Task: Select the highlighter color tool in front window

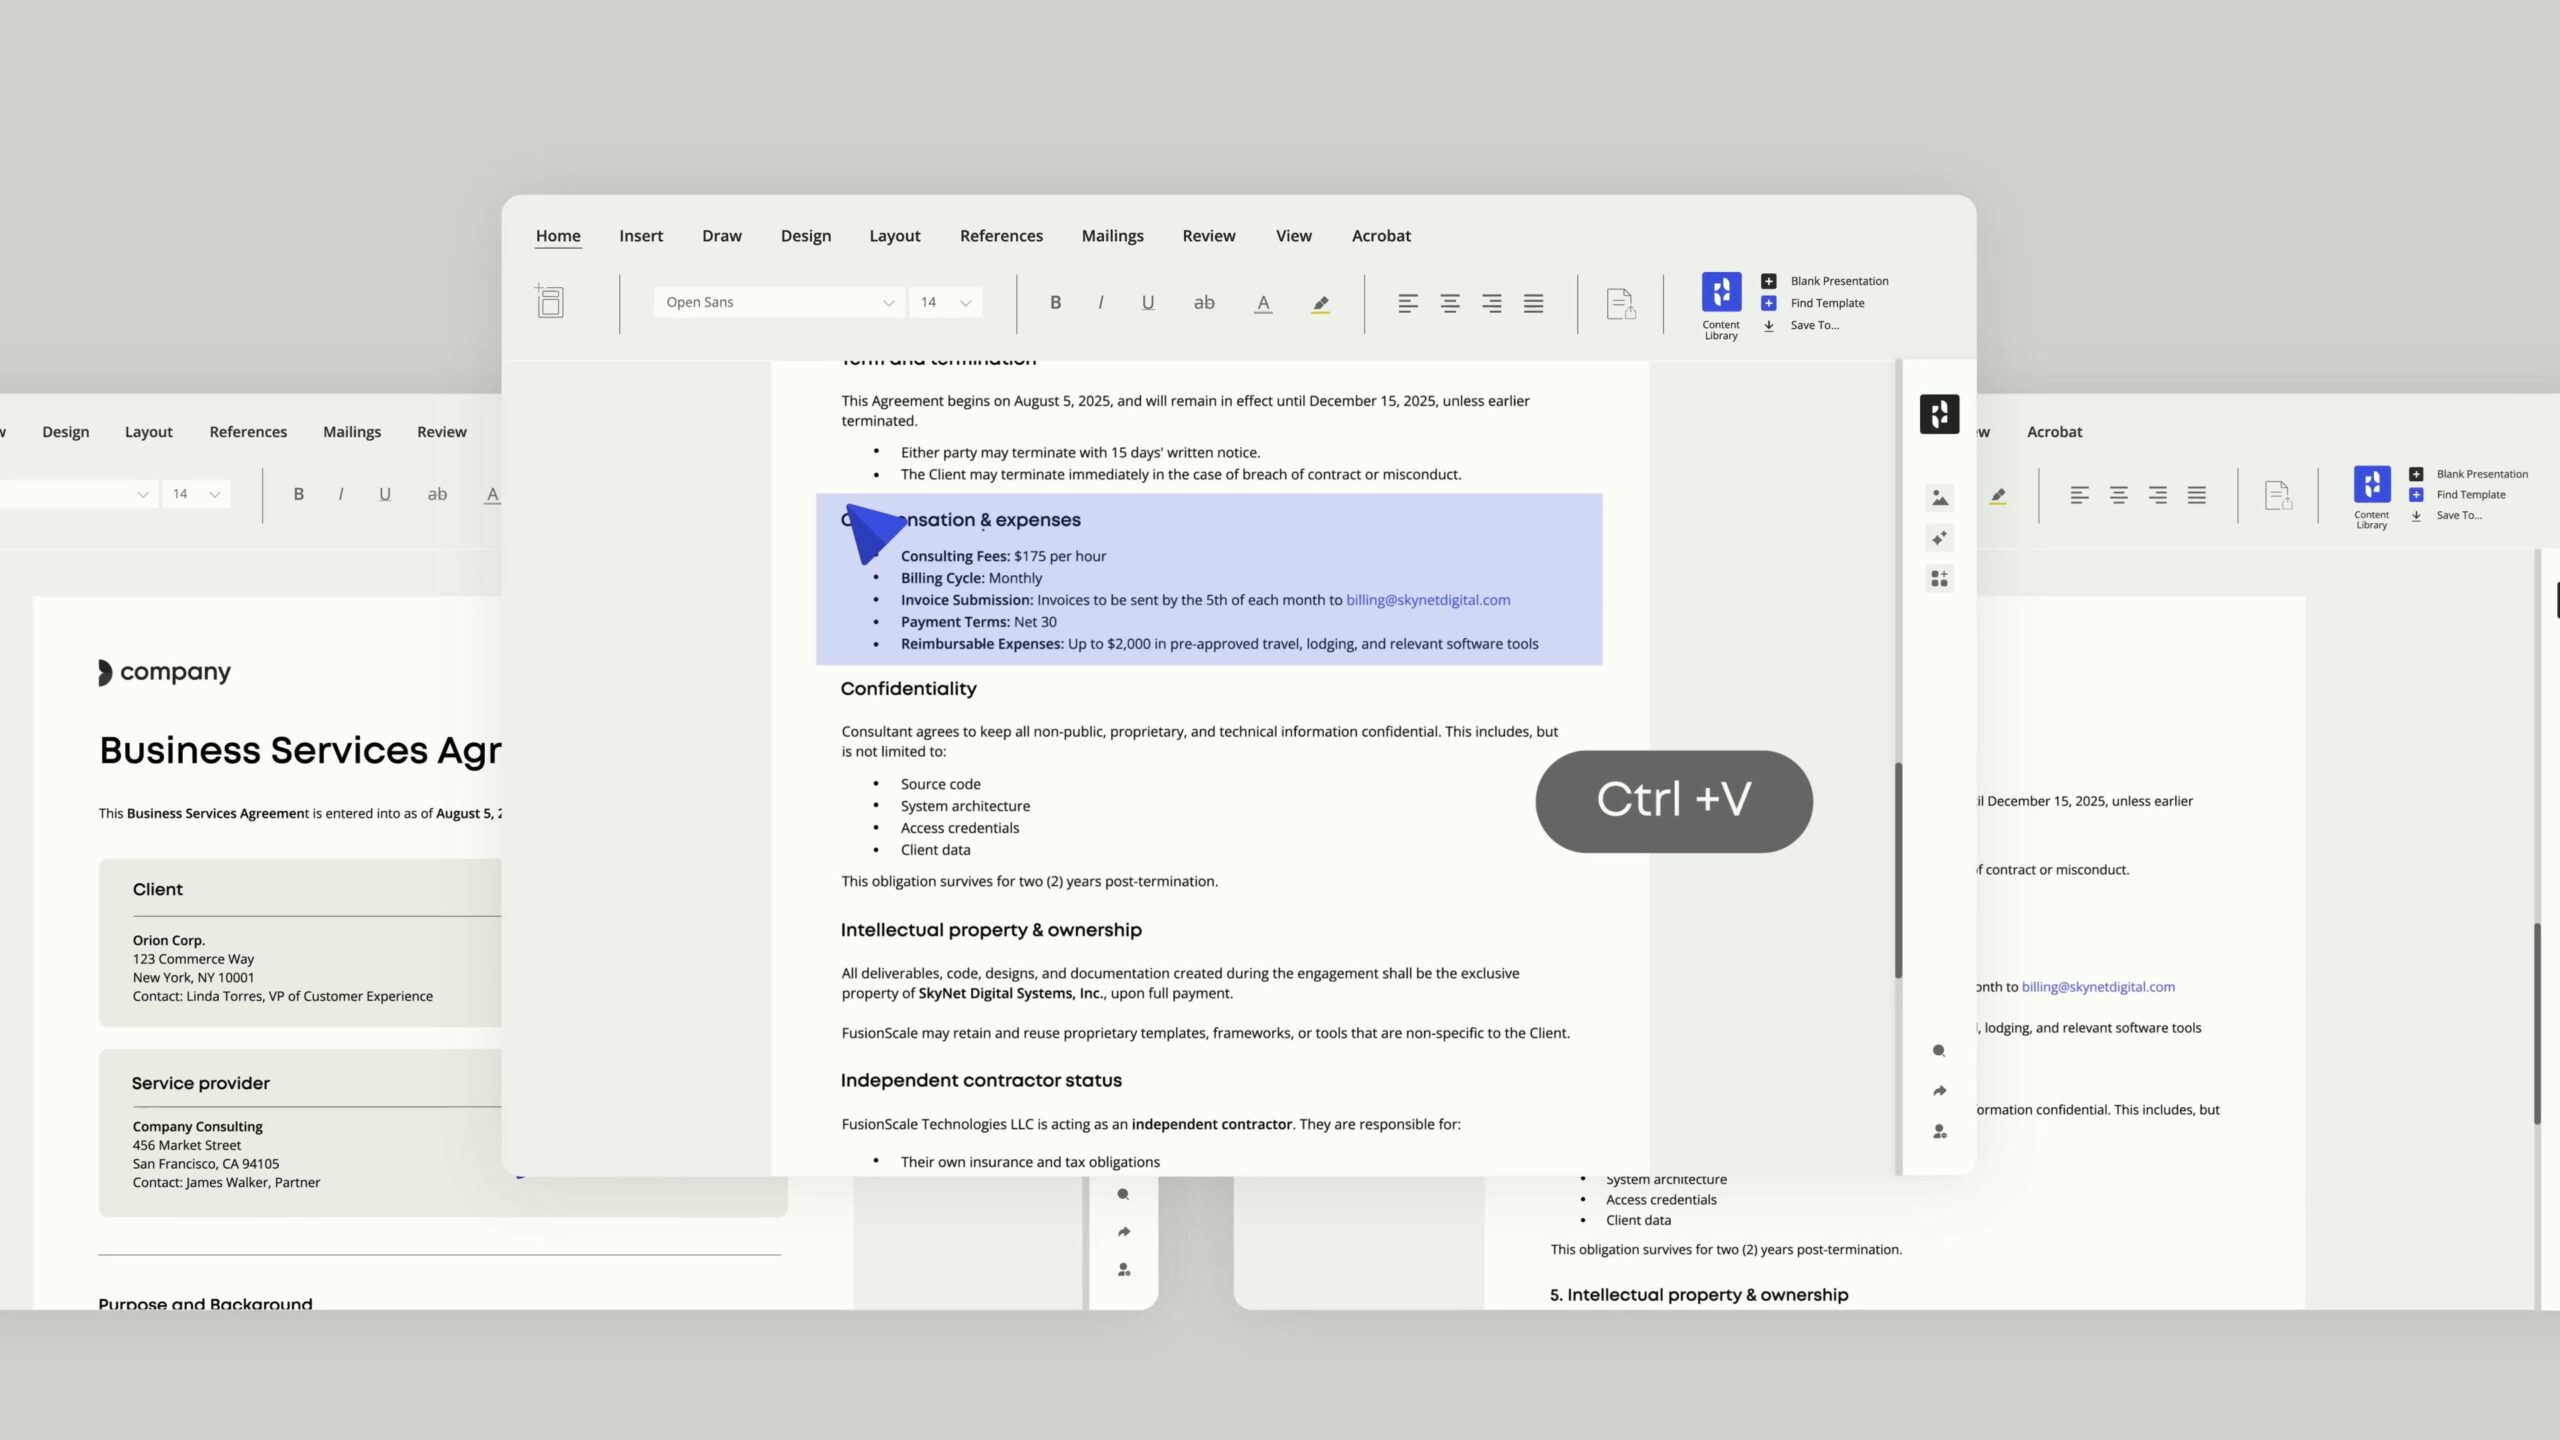Action: click(1320, 303)
